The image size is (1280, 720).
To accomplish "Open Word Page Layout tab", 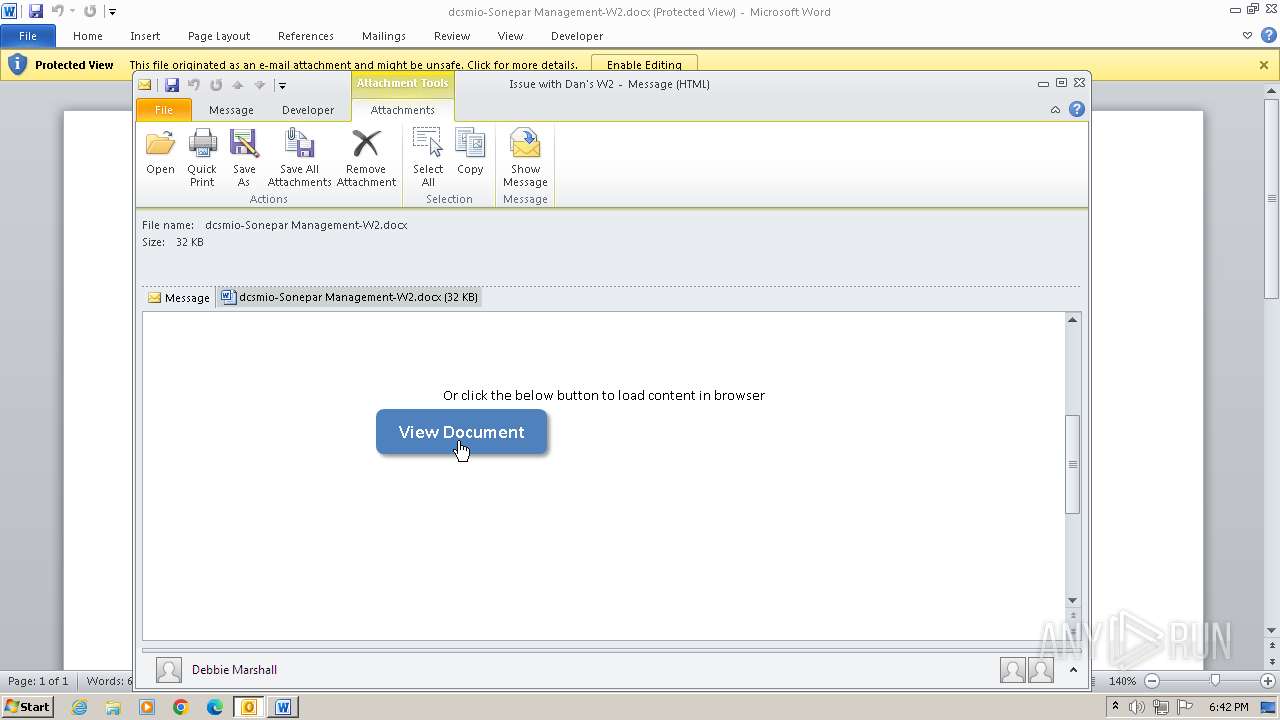I will point(219,36).
